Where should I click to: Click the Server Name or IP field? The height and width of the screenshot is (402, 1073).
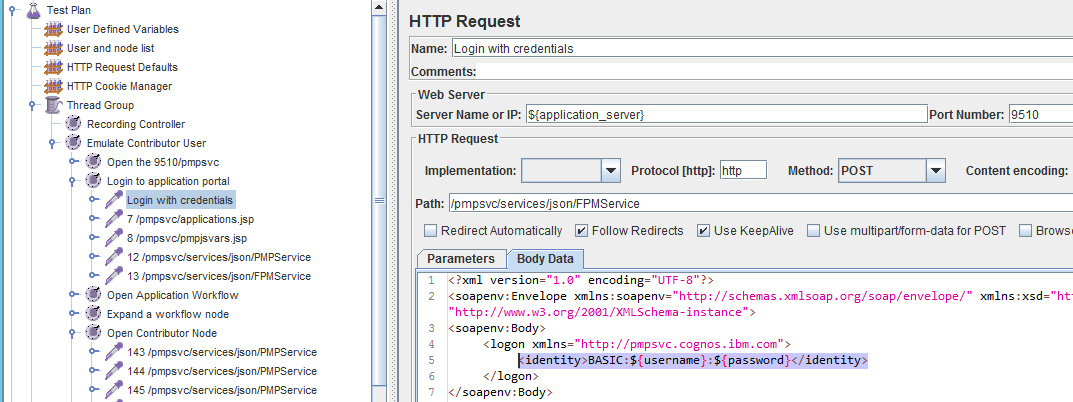[725, 115]
